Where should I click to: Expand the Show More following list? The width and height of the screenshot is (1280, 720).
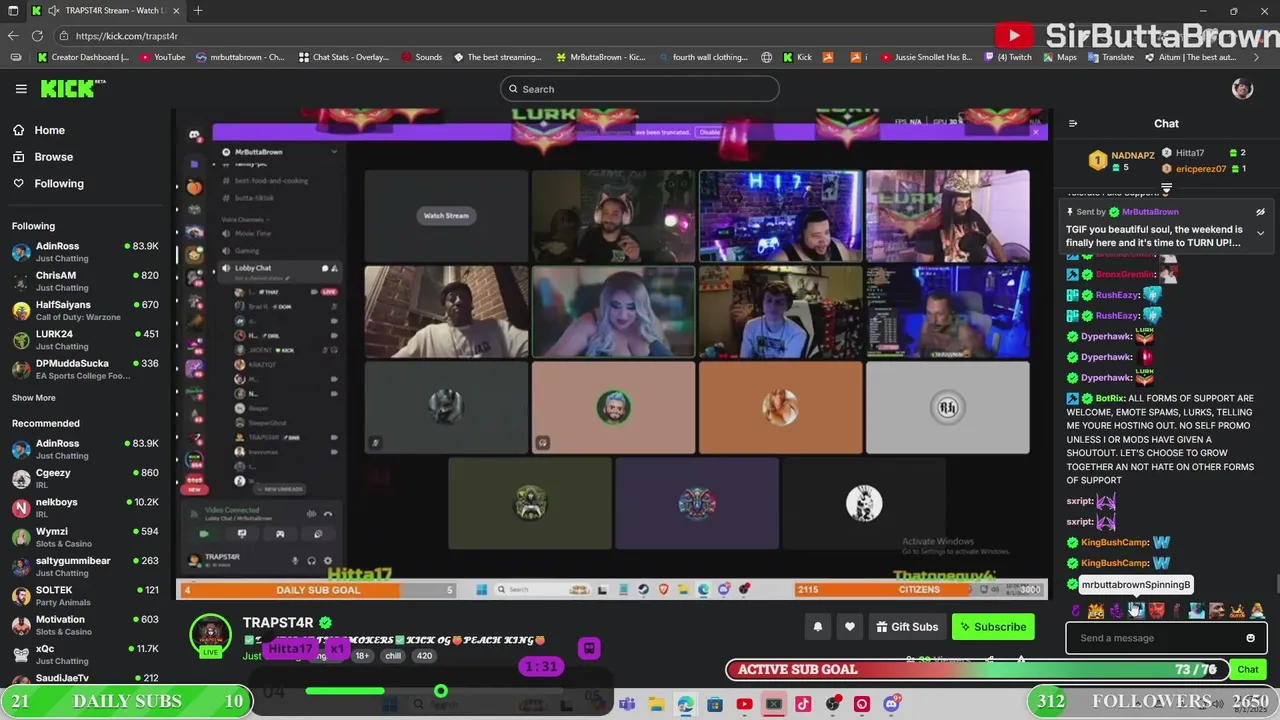34,398
